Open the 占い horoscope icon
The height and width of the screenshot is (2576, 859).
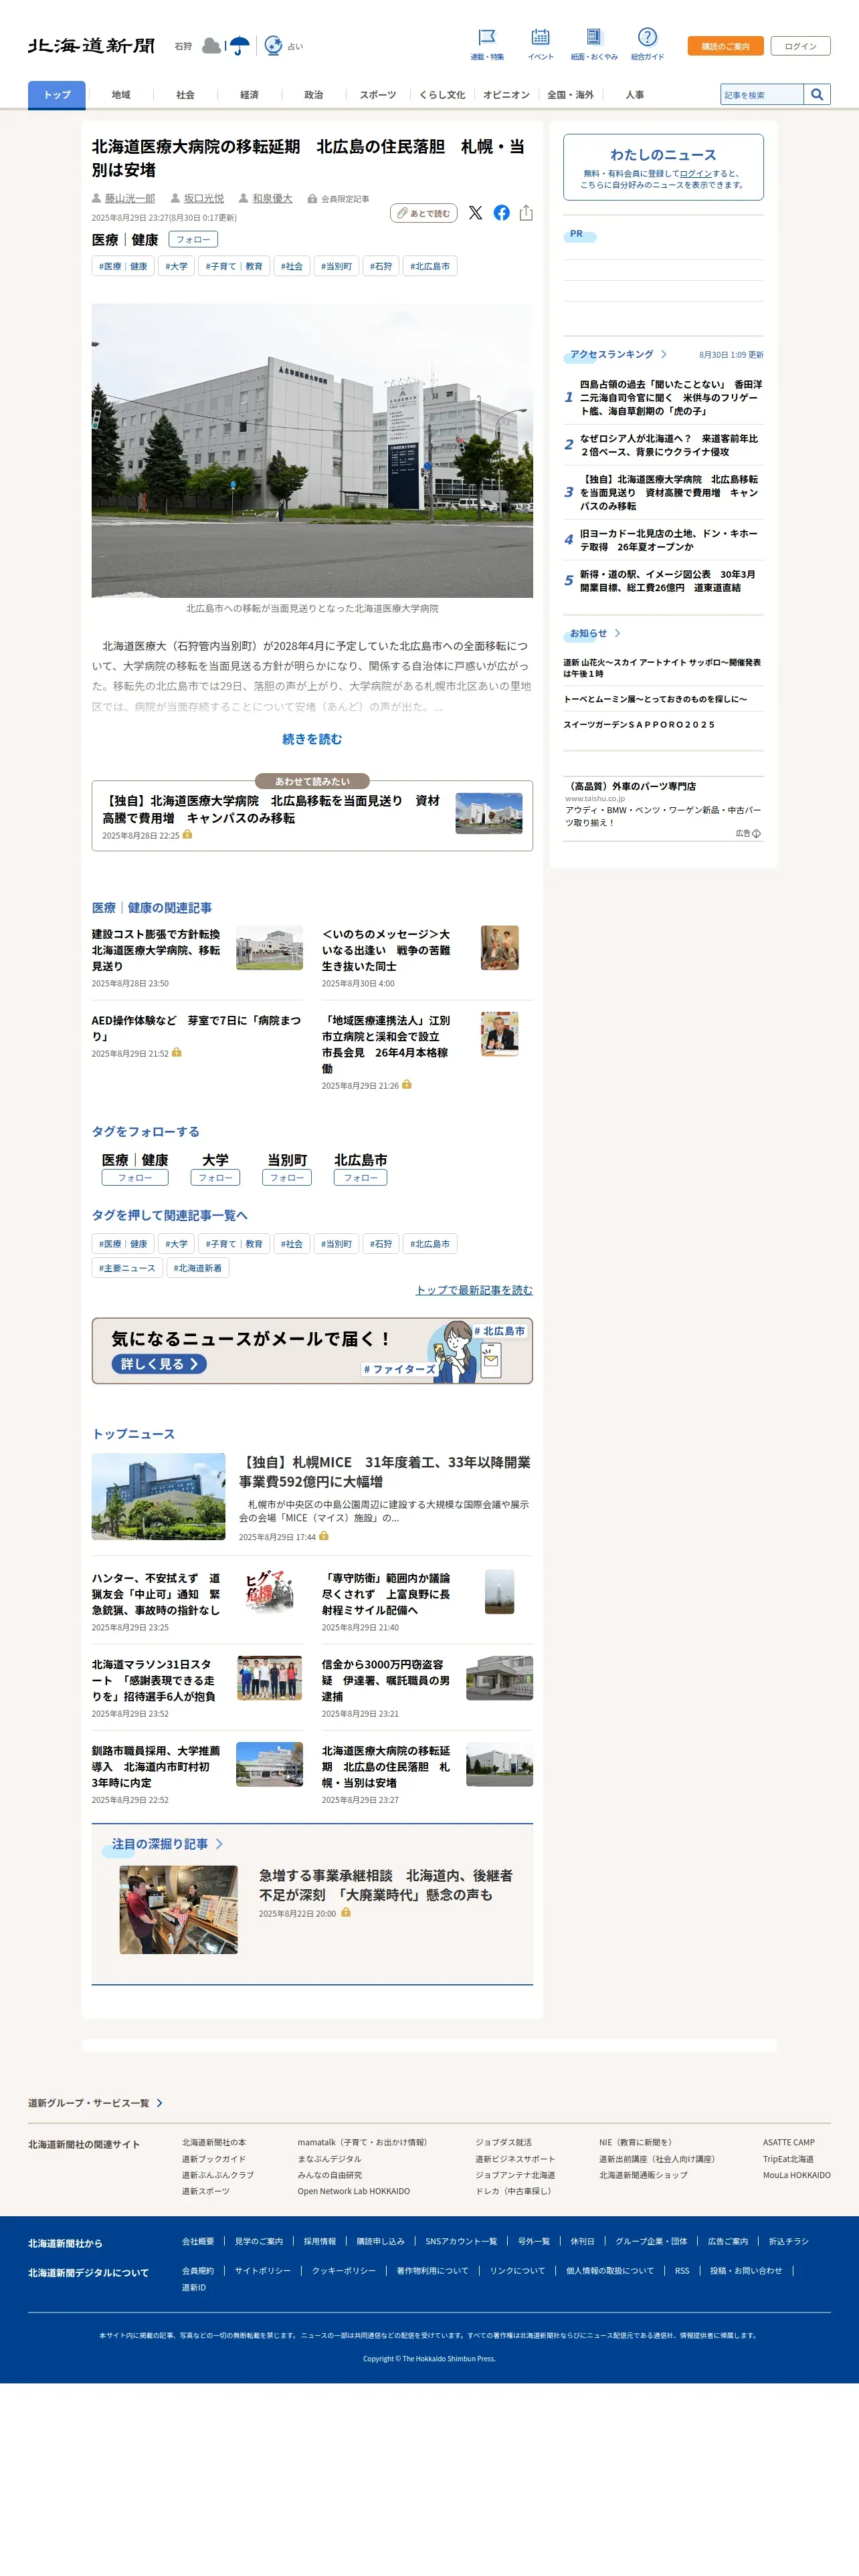(x=273, y=46)
